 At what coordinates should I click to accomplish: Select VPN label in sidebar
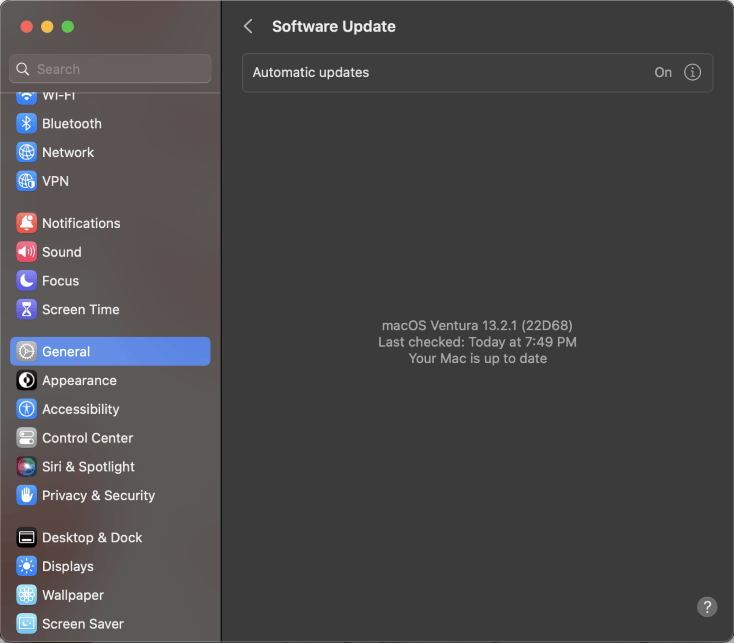coord(55,181)
